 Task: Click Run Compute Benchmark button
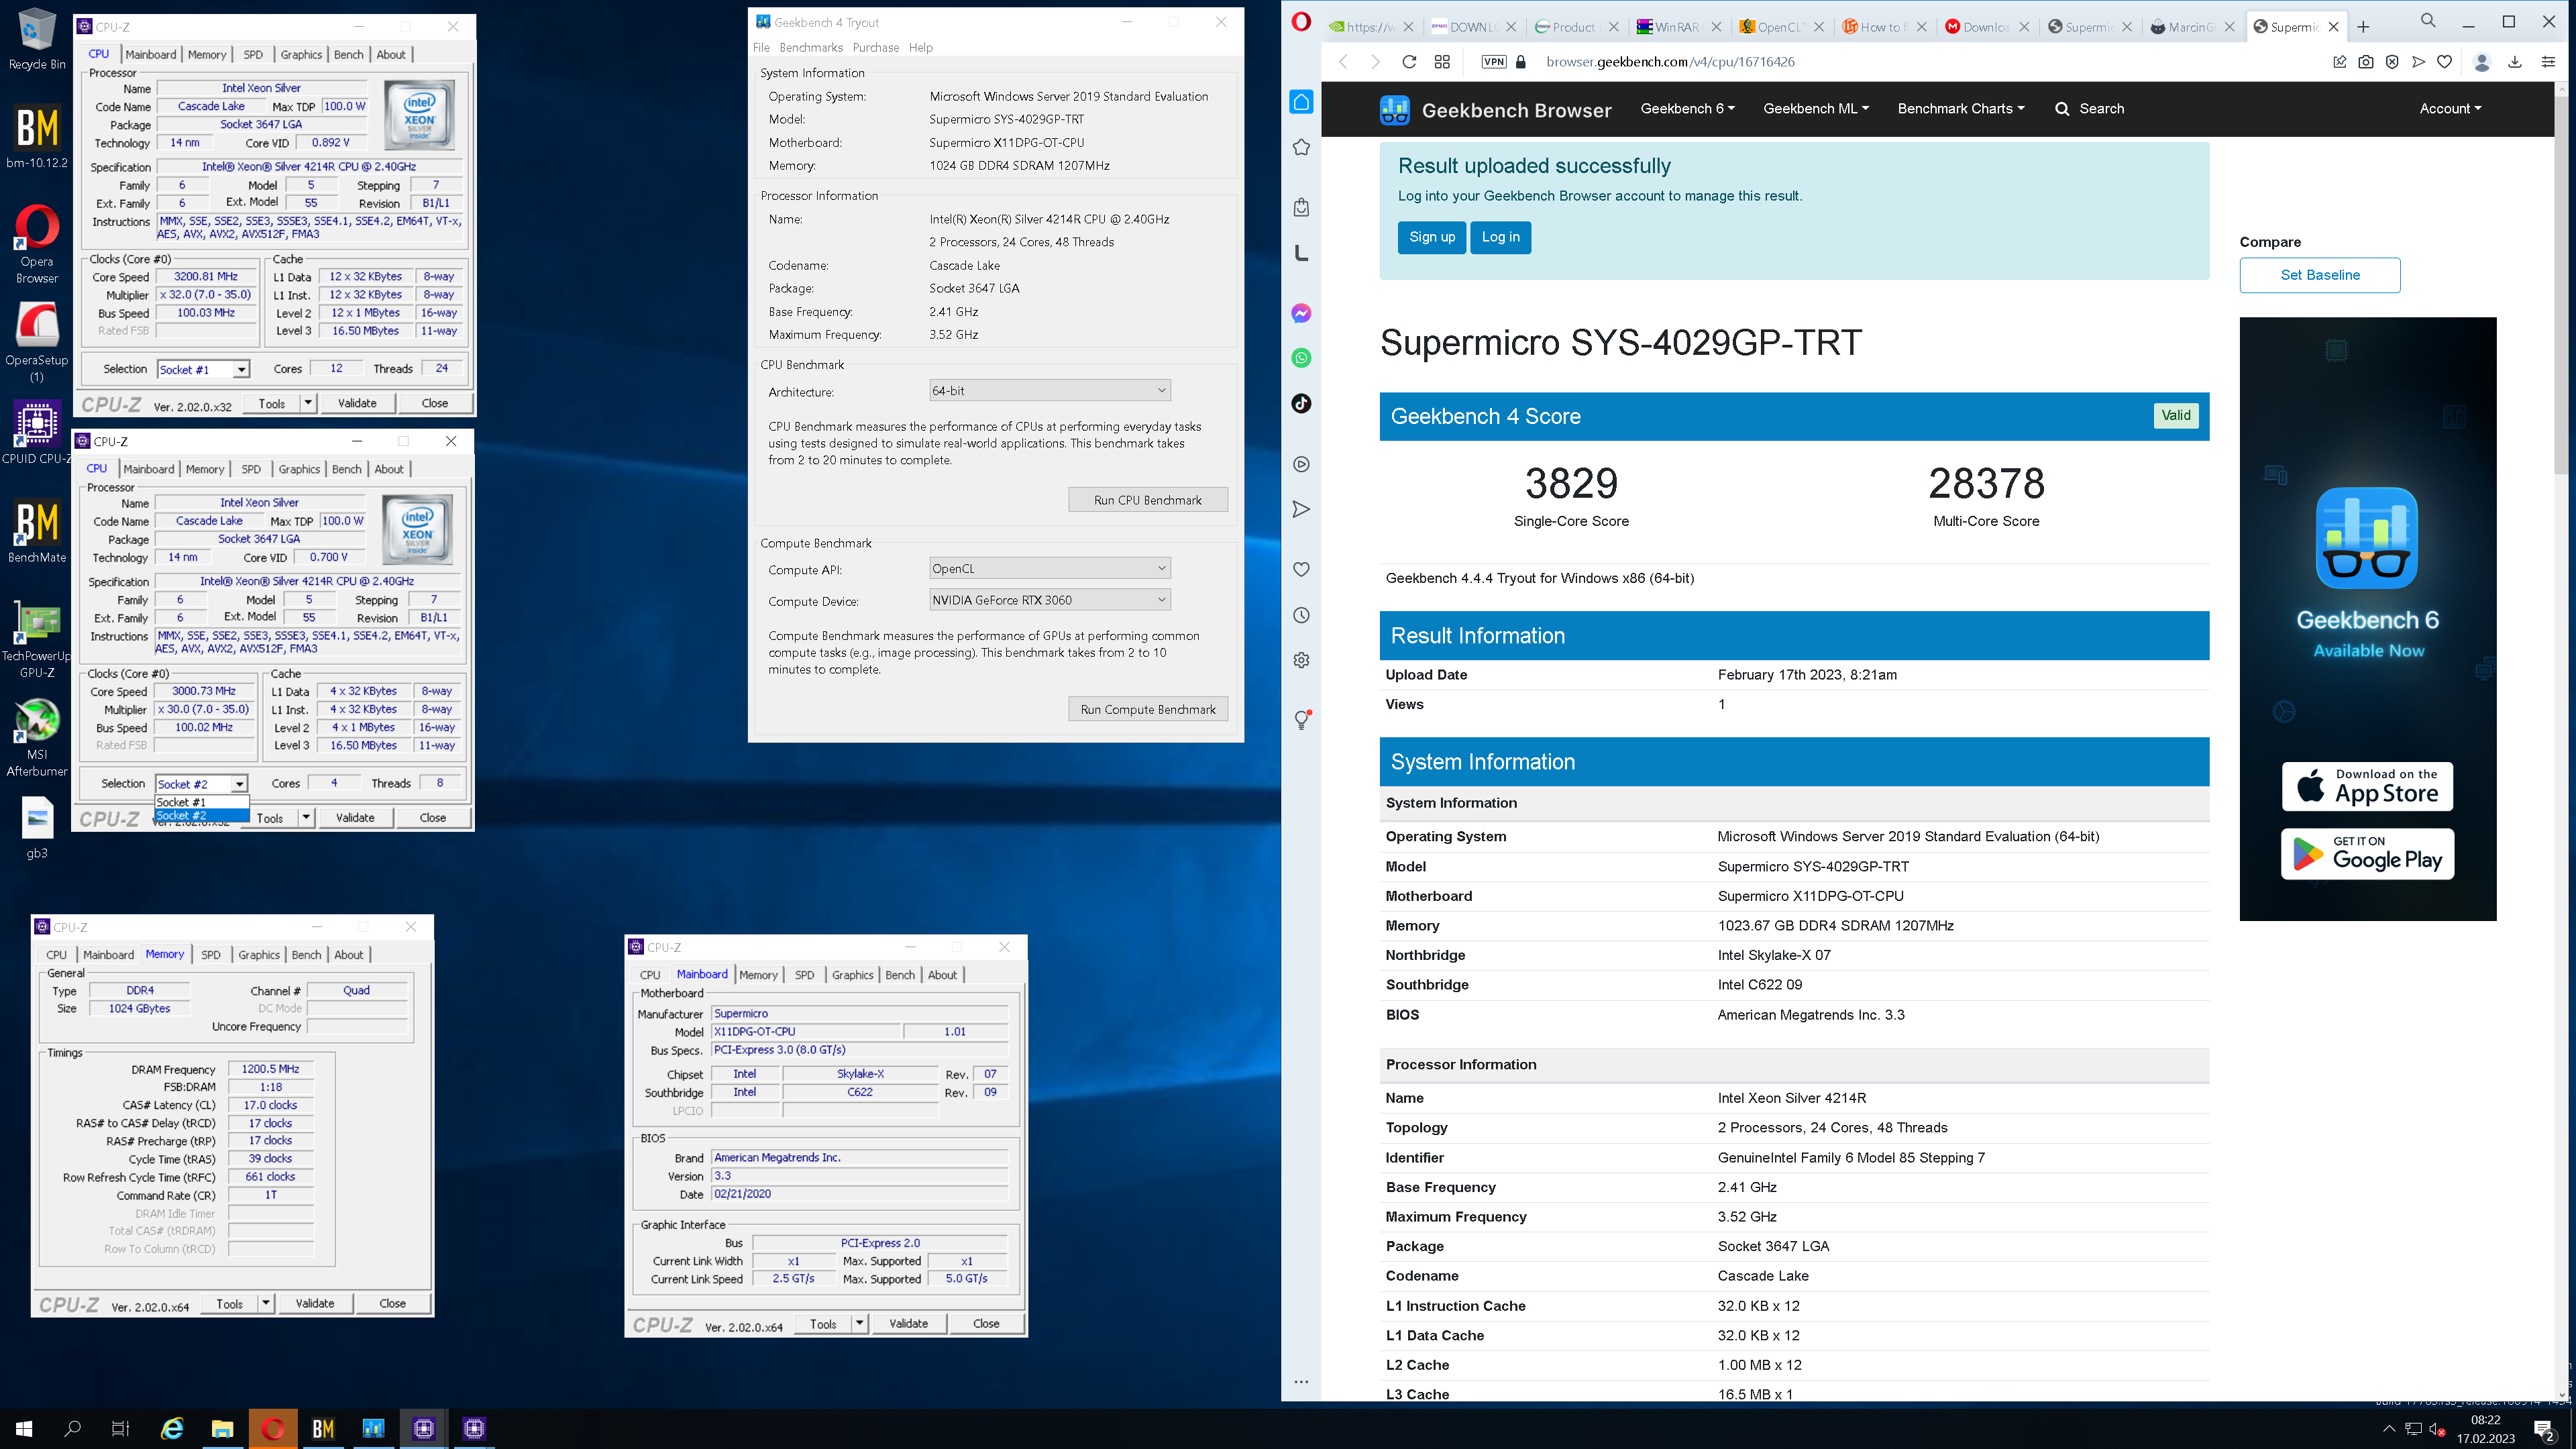tap(1147, 709)
